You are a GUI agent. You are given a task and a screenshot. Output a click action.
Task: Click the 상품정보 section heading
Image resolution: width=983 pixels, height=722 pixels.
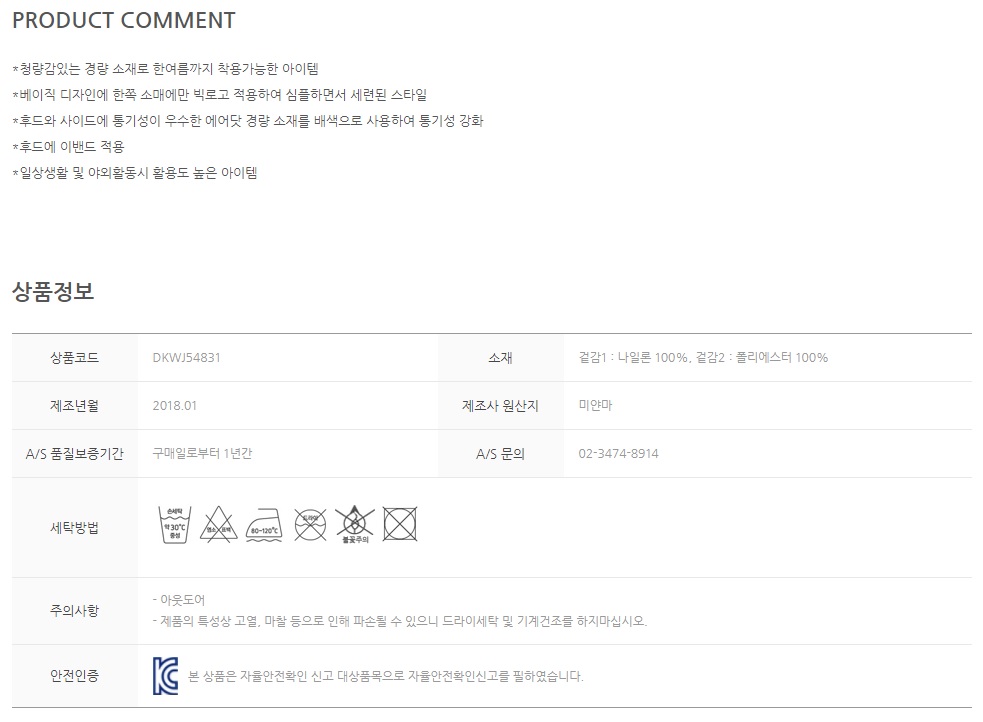pyautogui.click(x=53, y=291)
